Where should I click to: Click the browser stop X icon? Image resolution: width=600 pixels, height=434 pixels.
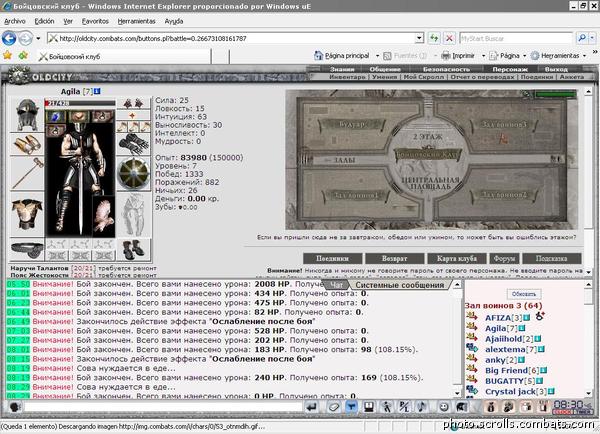pos(449,38)
